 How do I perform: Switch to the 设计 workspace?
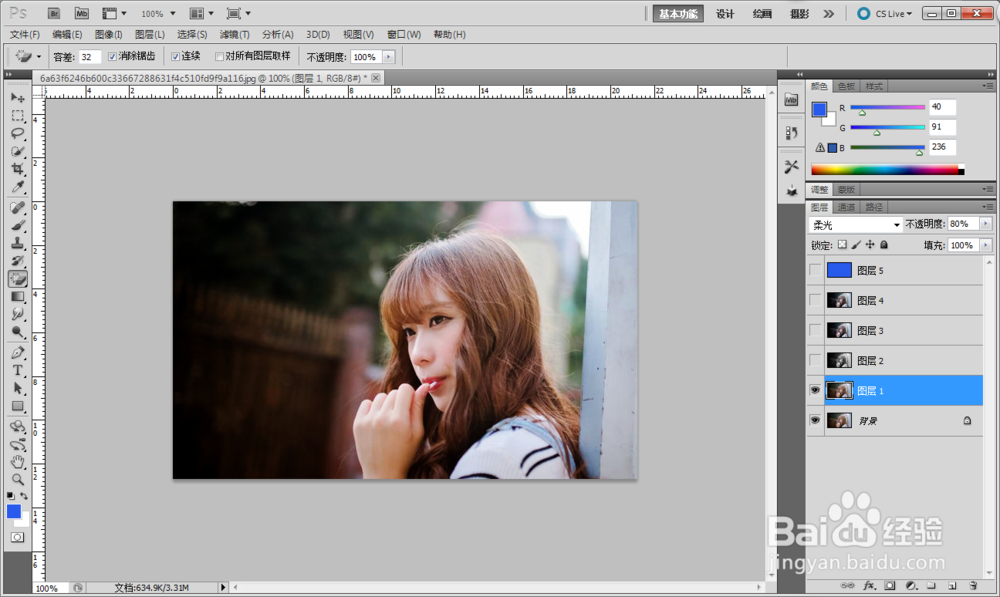pyautogui.click(x=725, y=13)
